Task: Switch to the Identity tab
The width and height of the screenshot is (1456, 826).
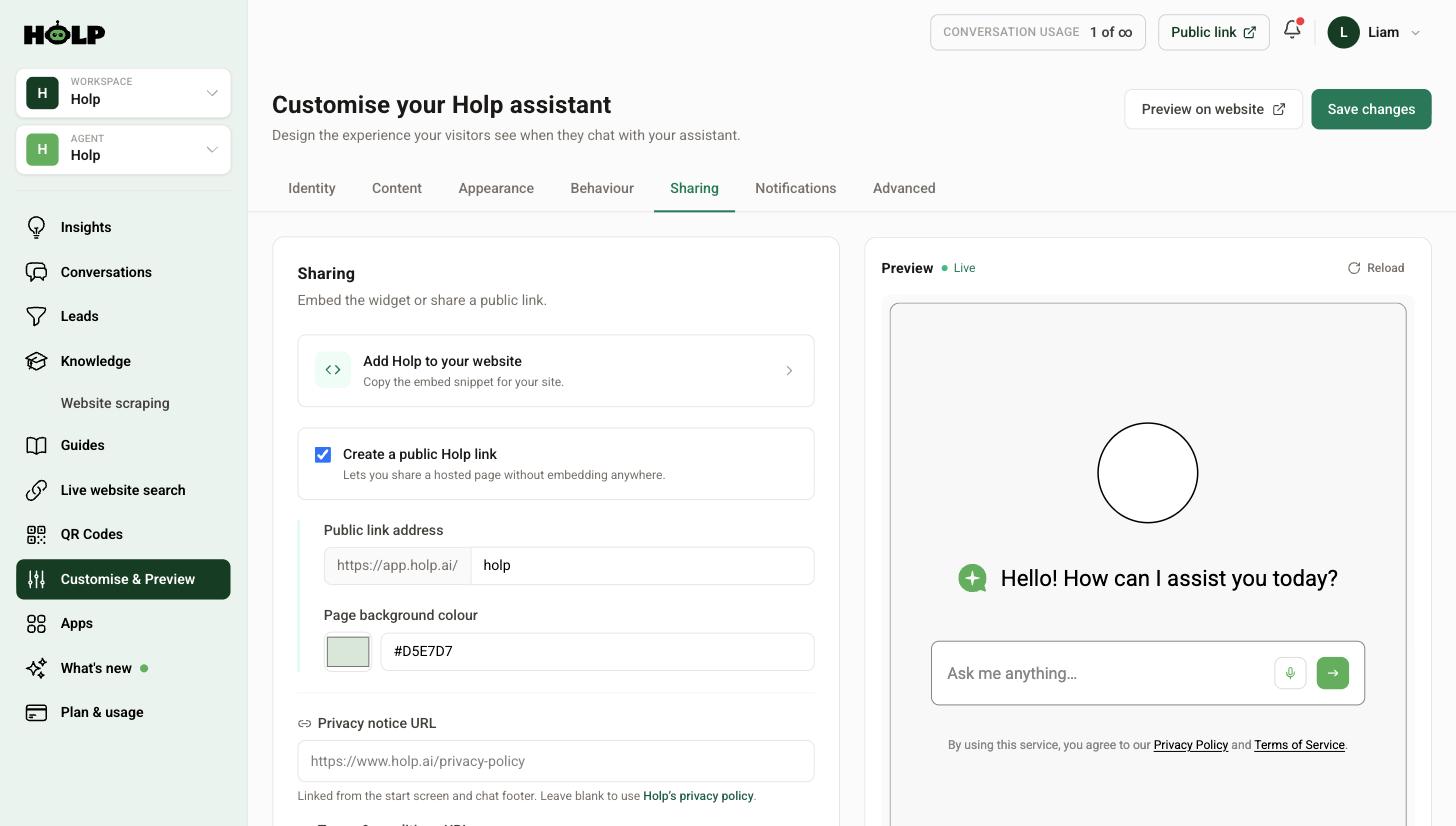Action: 312,188
